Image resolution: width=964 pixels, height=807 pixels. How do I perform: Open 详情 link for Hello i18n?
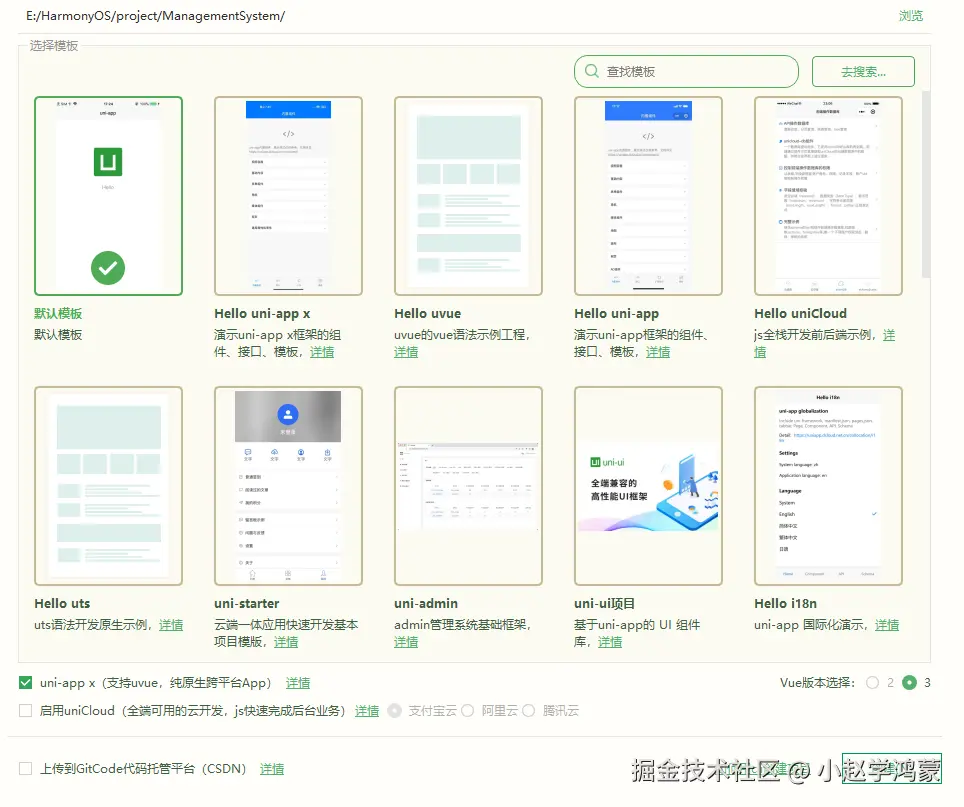[x=887, y=625]
